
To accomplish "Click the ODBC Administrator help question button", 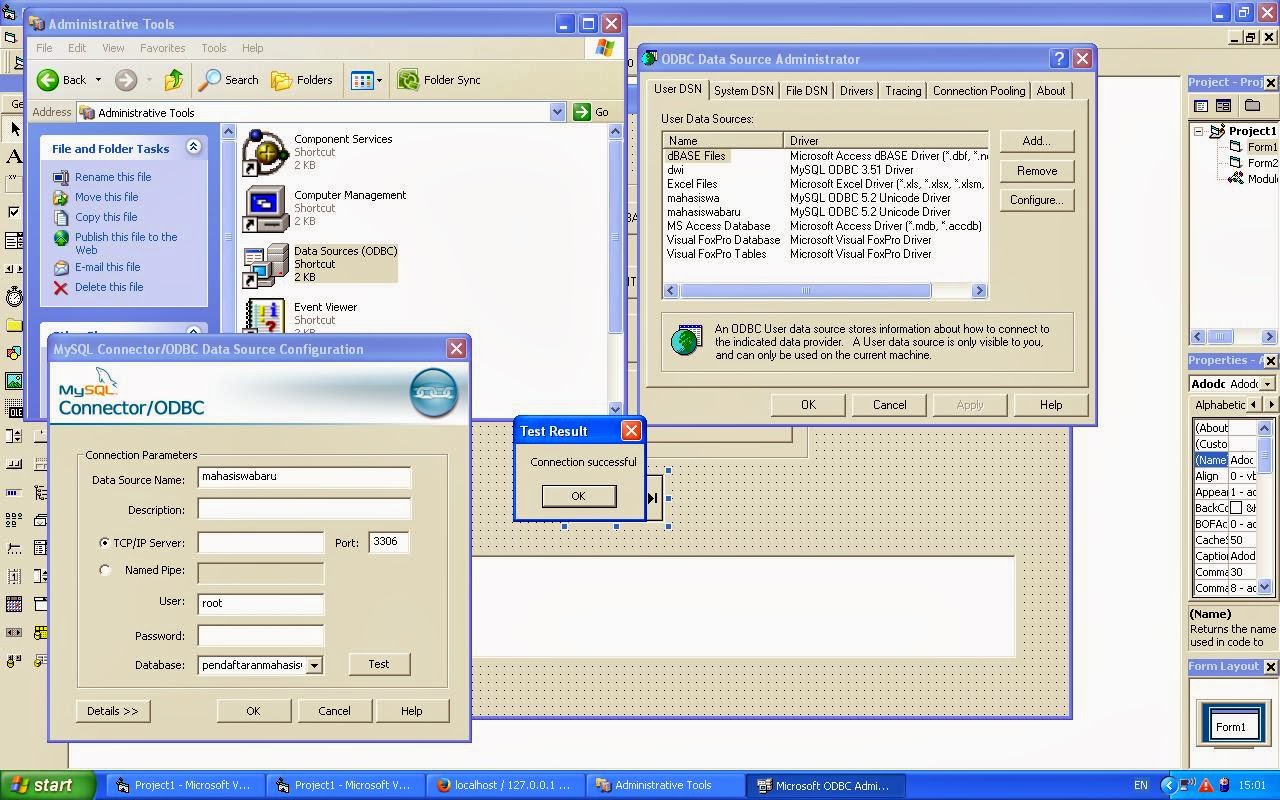I will click(1059, 59).
